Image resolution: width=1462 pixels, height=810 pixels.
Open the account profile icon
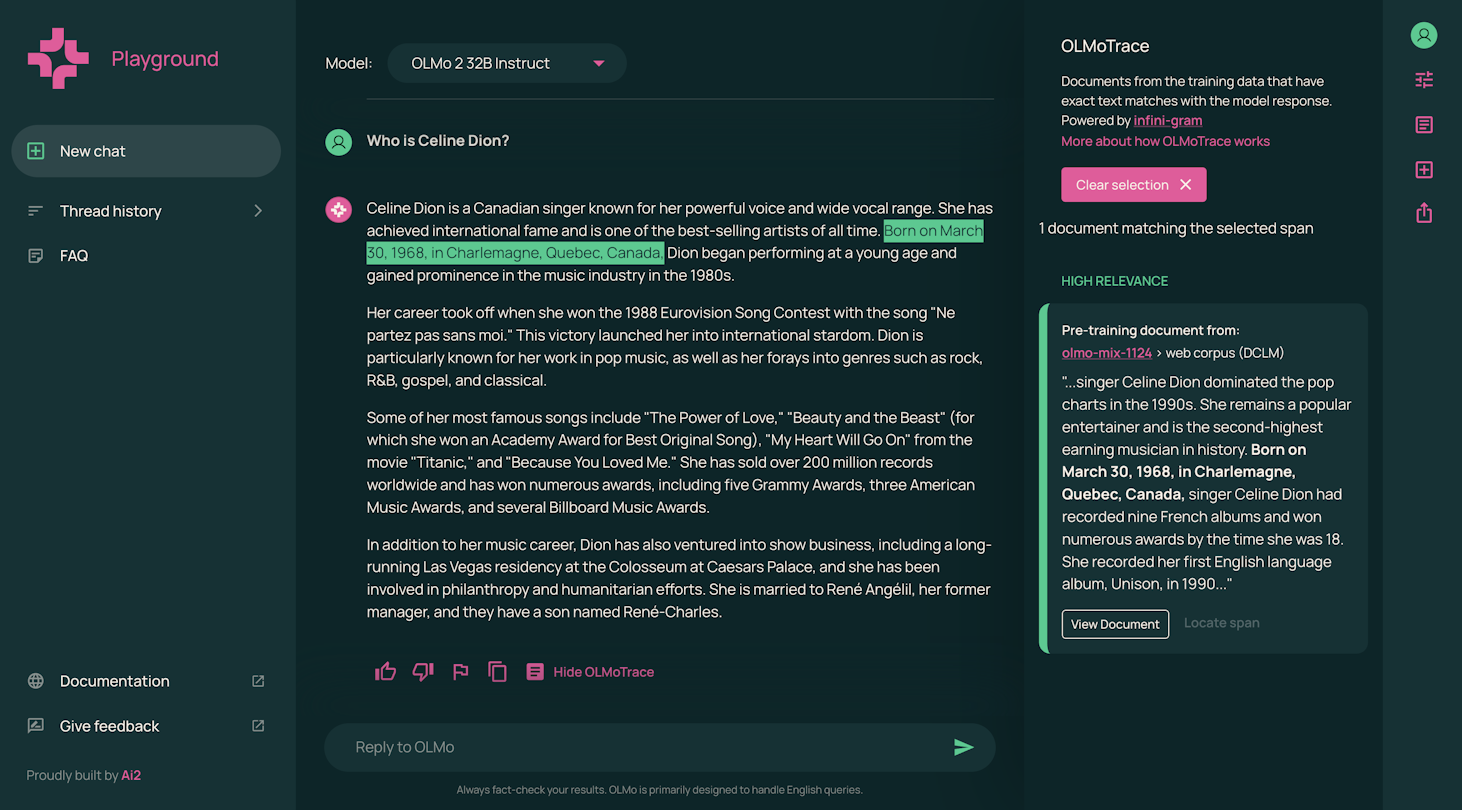[x=1424, y=35]
